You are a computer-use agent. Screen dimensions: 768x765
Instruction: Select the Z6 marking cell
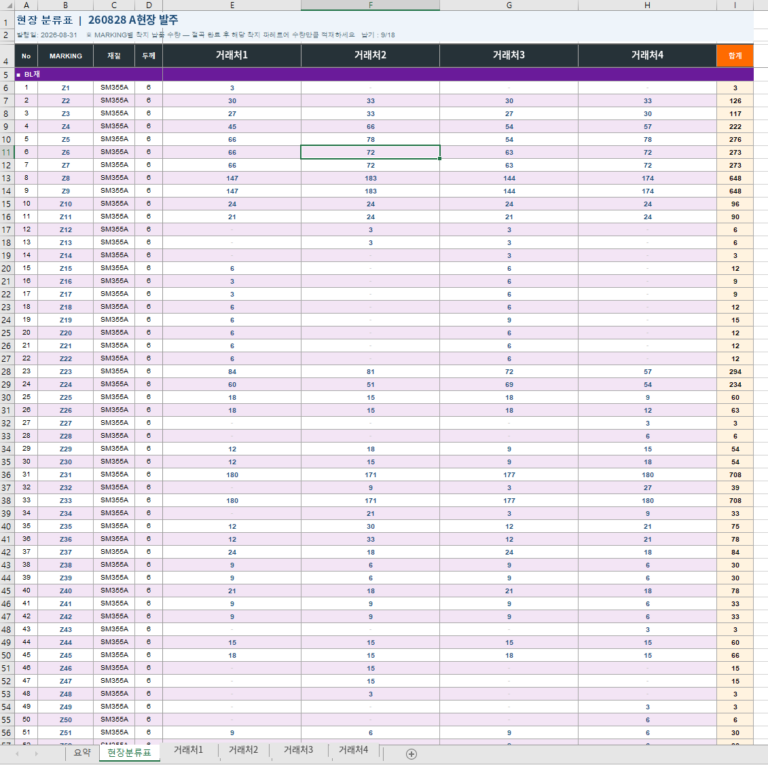[66, 152]
